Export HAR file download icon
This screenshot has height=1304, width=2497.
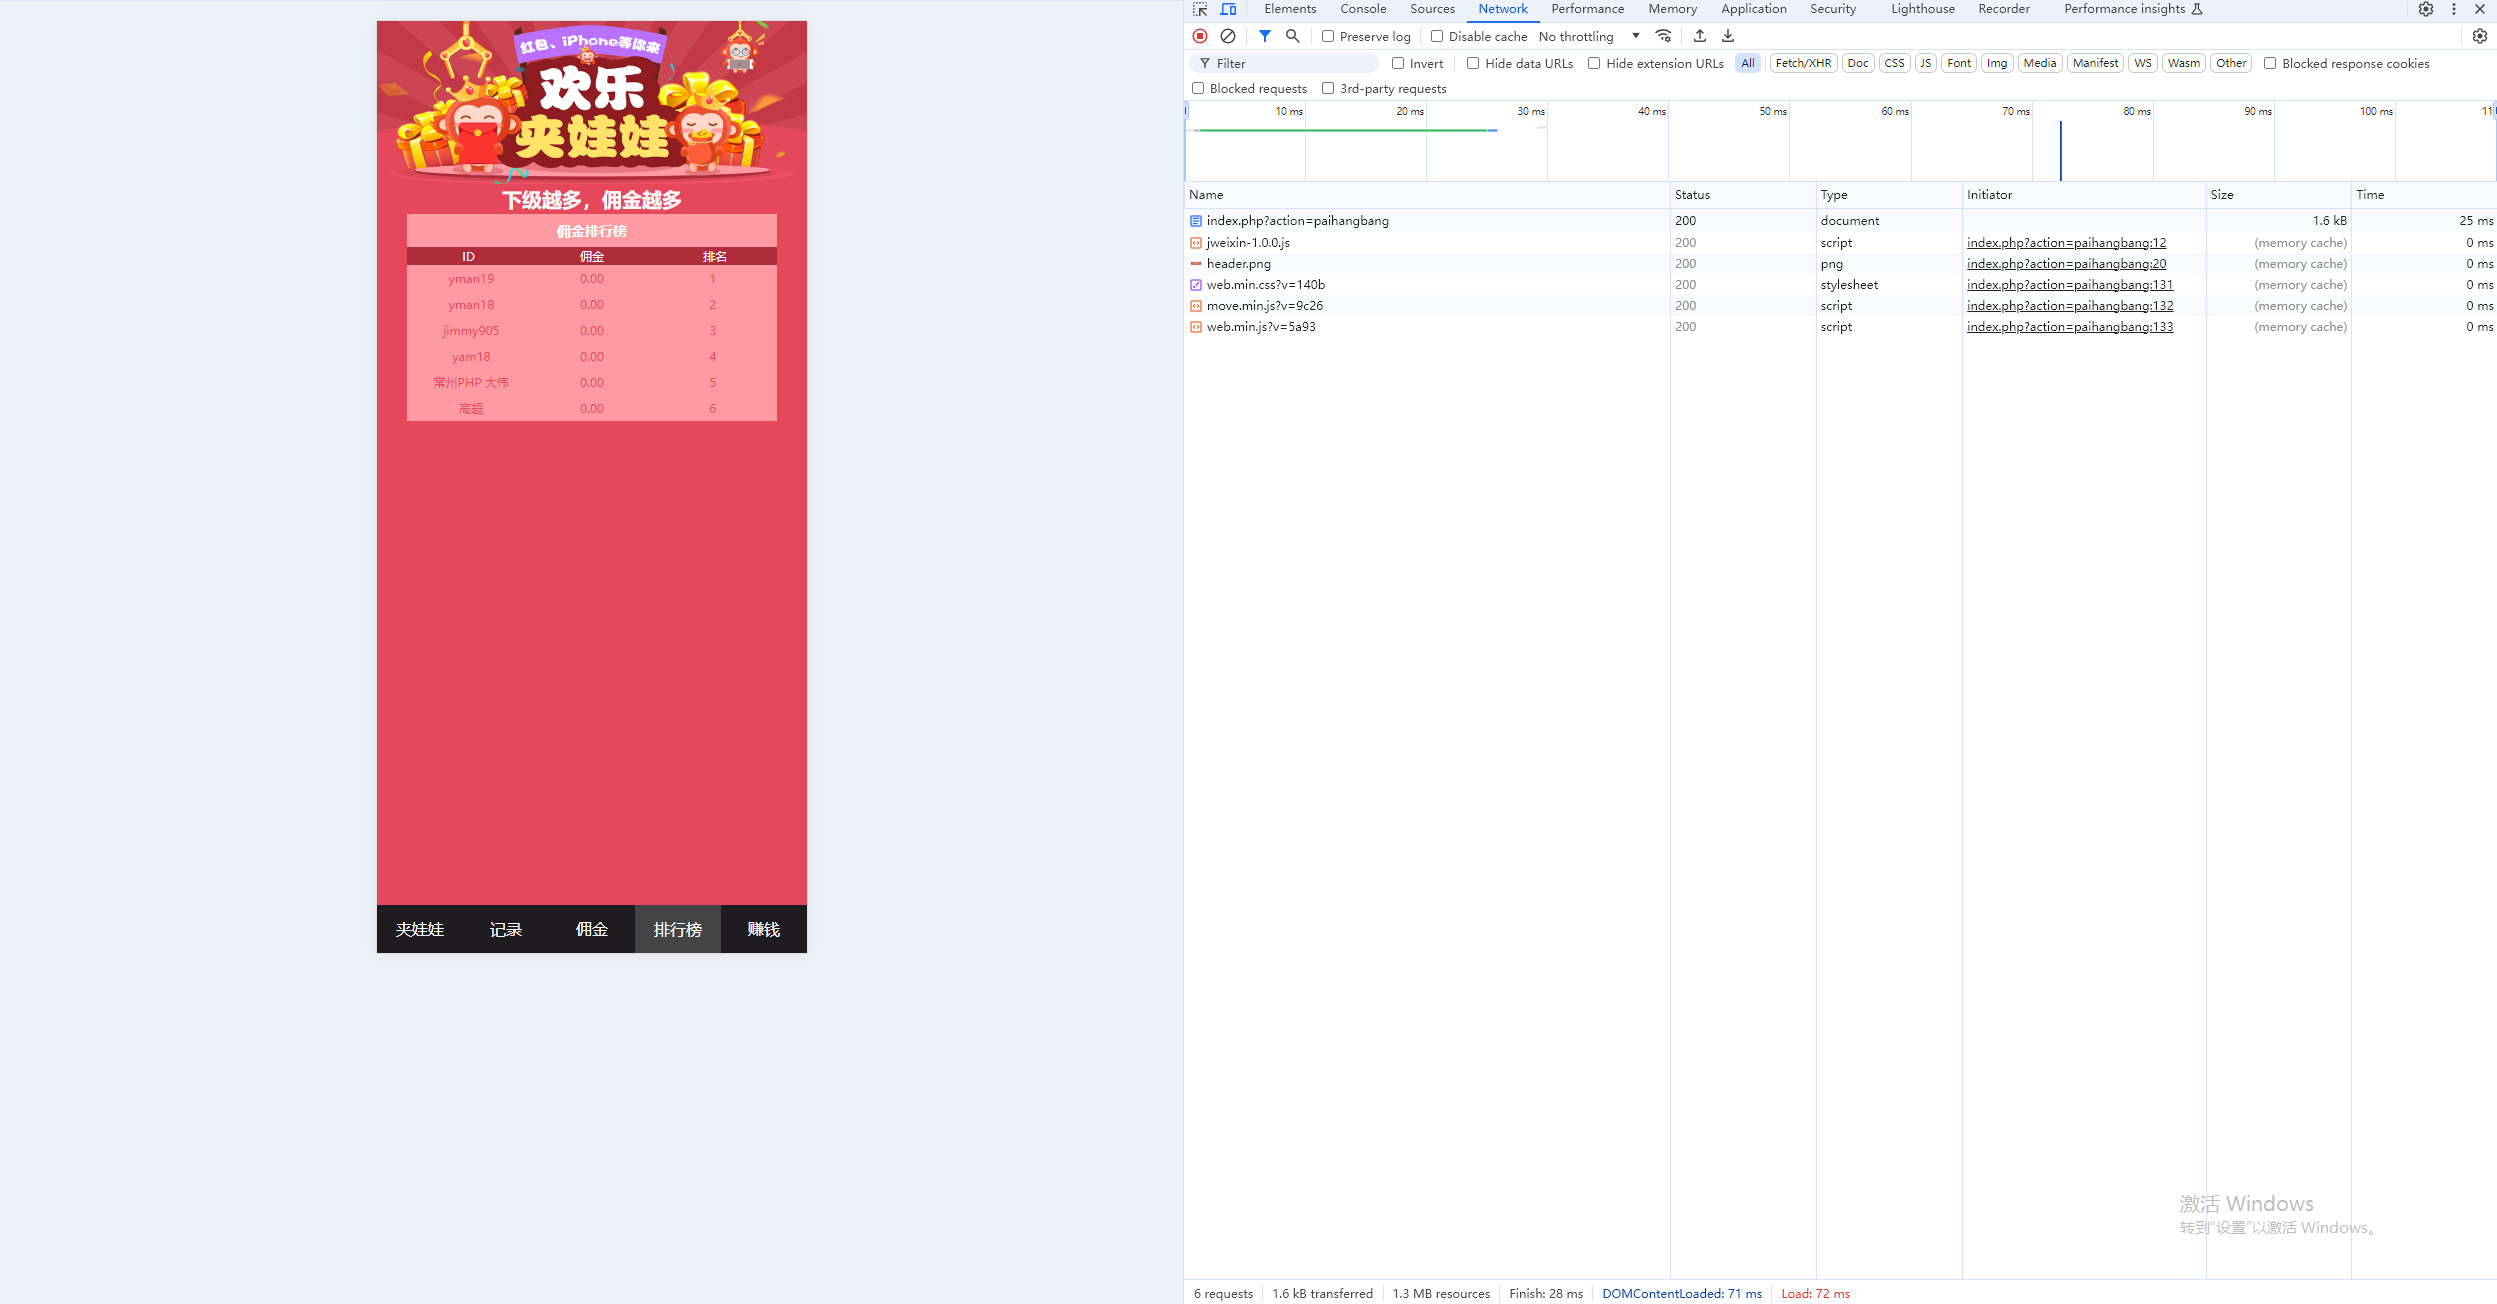[x=1728, y=36]
